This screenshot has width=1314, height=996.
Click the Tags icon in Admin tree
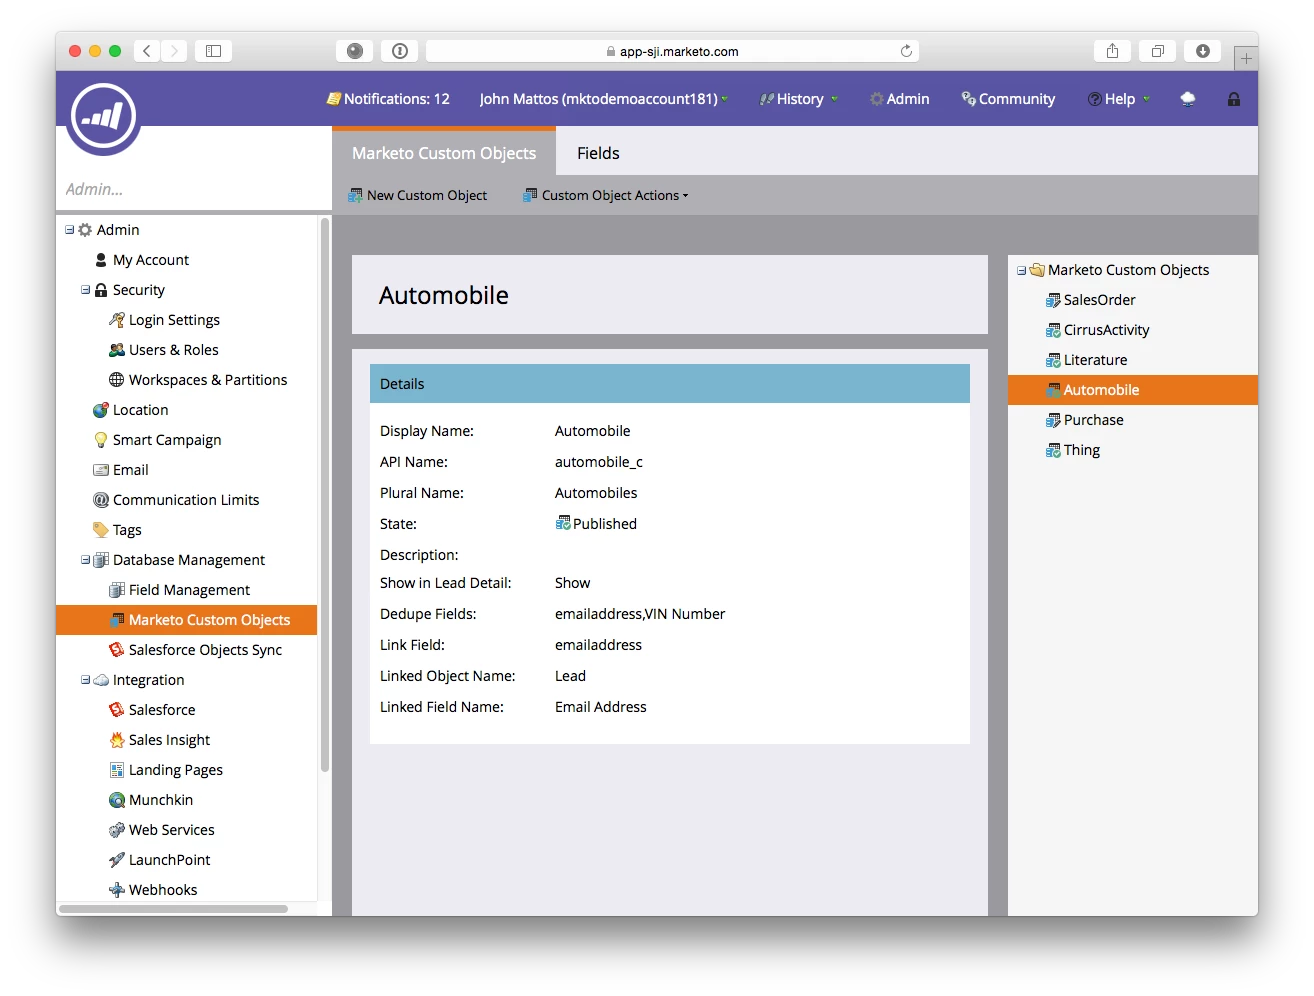tap(101, 530)
